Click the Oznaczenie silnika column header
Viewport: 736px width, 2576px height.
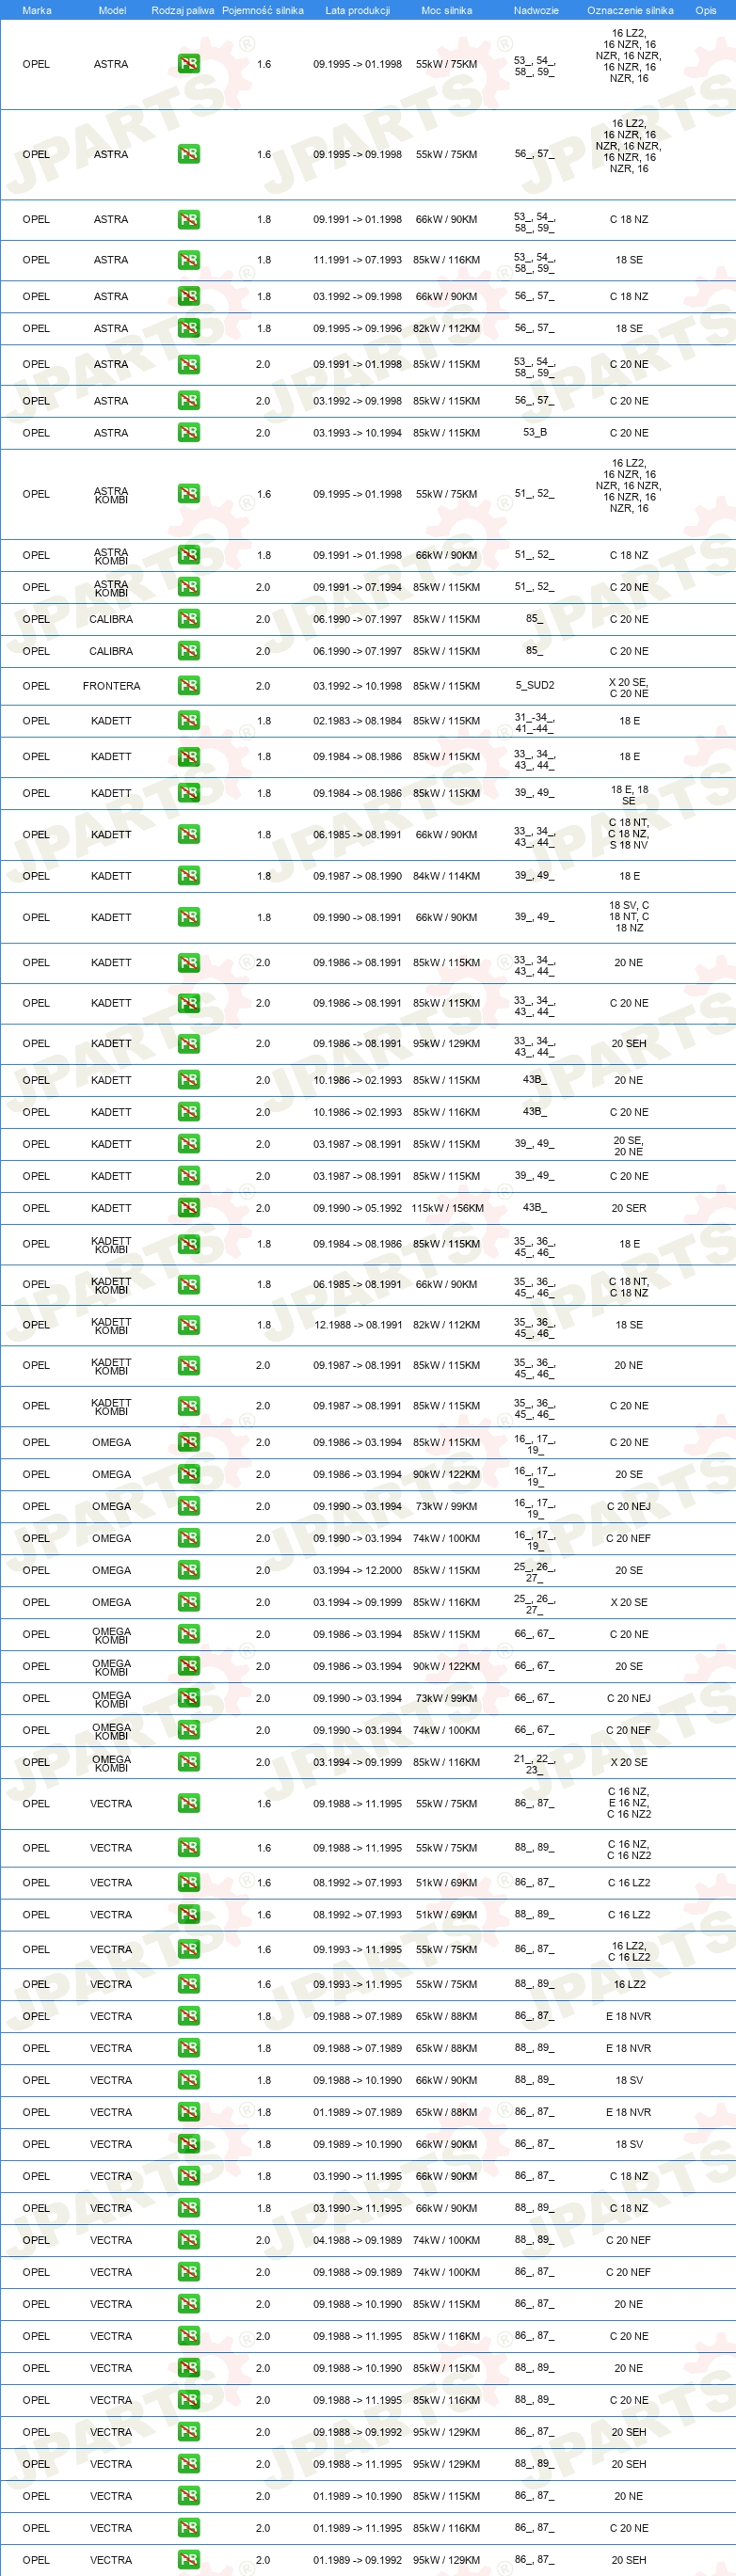(x=630, y=10)
